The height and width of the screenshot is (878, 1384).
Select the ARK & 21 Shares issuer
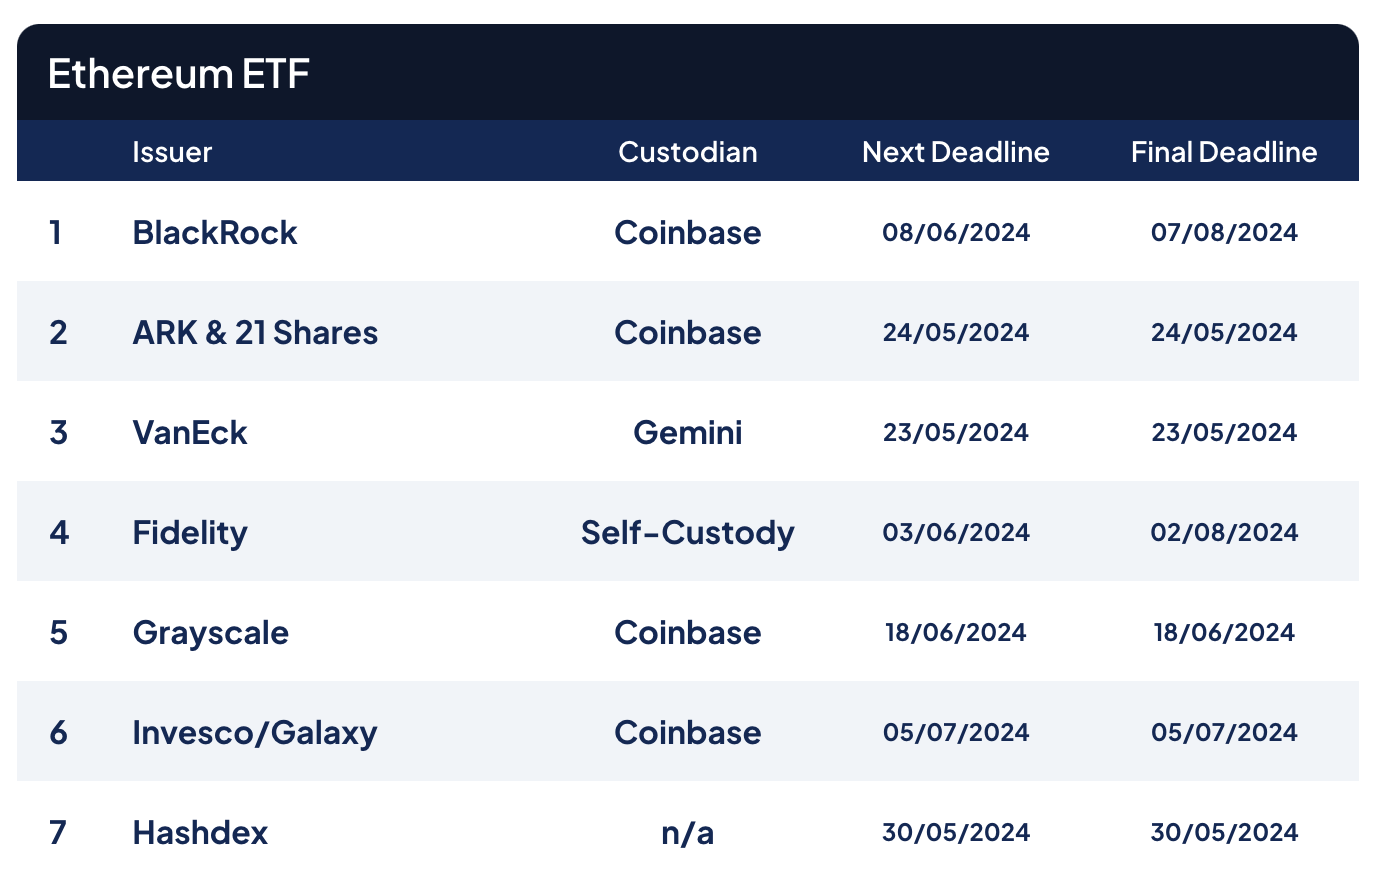[255, 333]
